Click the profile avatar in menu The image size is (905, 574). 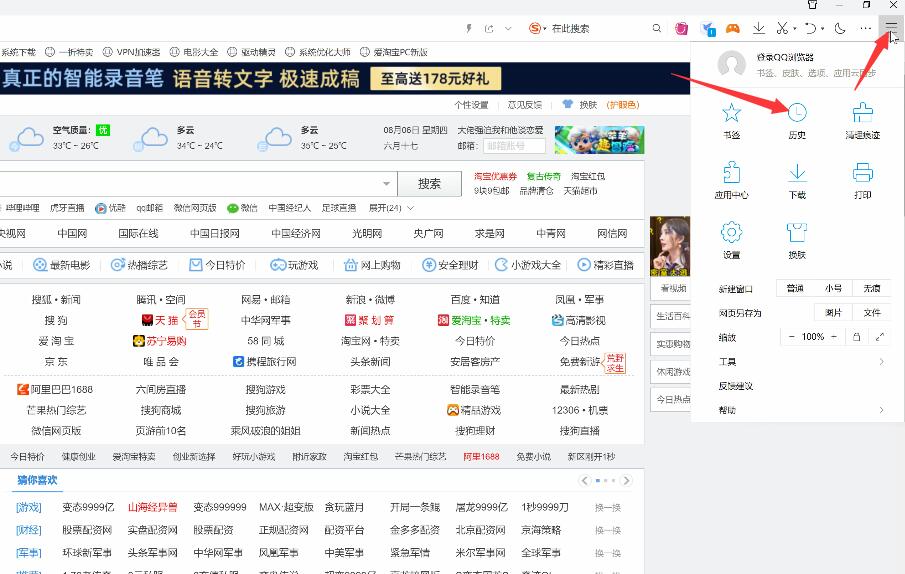click(x=731, y=64)
